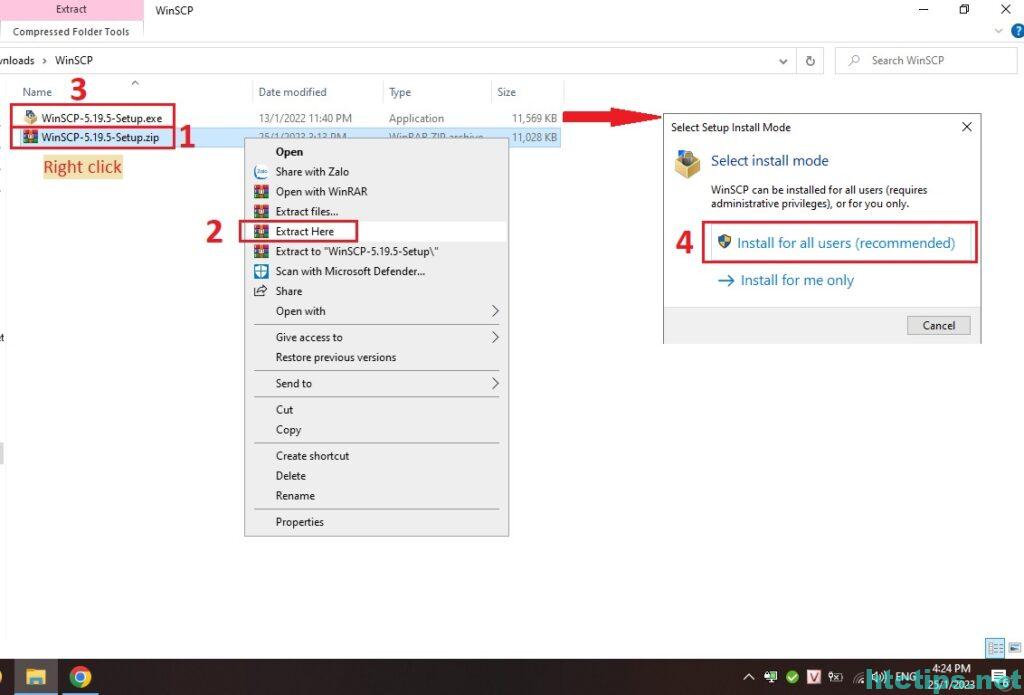This screenshot has width=1024, height=695.
Task: Click the address bar refresh button
Action: click(x=810, y=61)
